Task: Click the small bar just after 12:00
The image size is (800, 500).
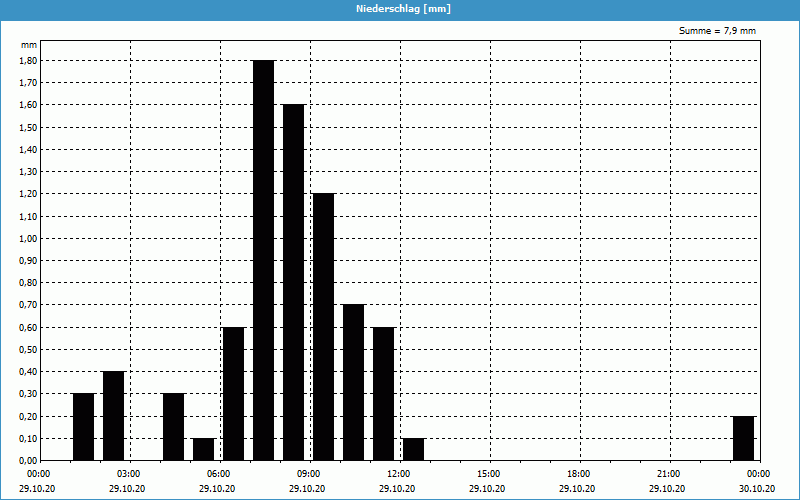Action: [413, 449]
